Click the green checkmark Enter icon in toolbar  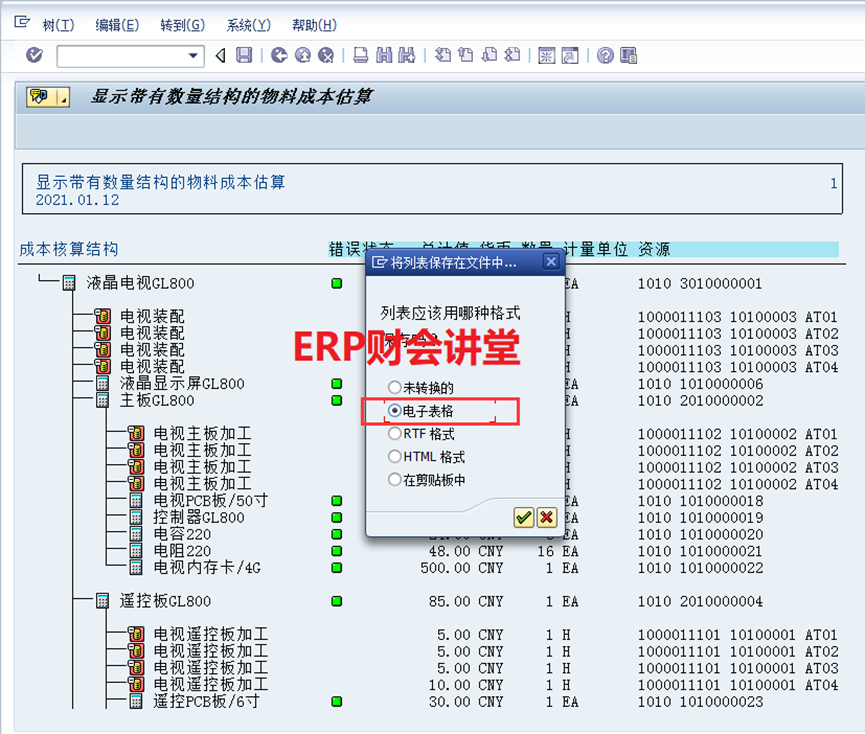(x=35, y=55)
